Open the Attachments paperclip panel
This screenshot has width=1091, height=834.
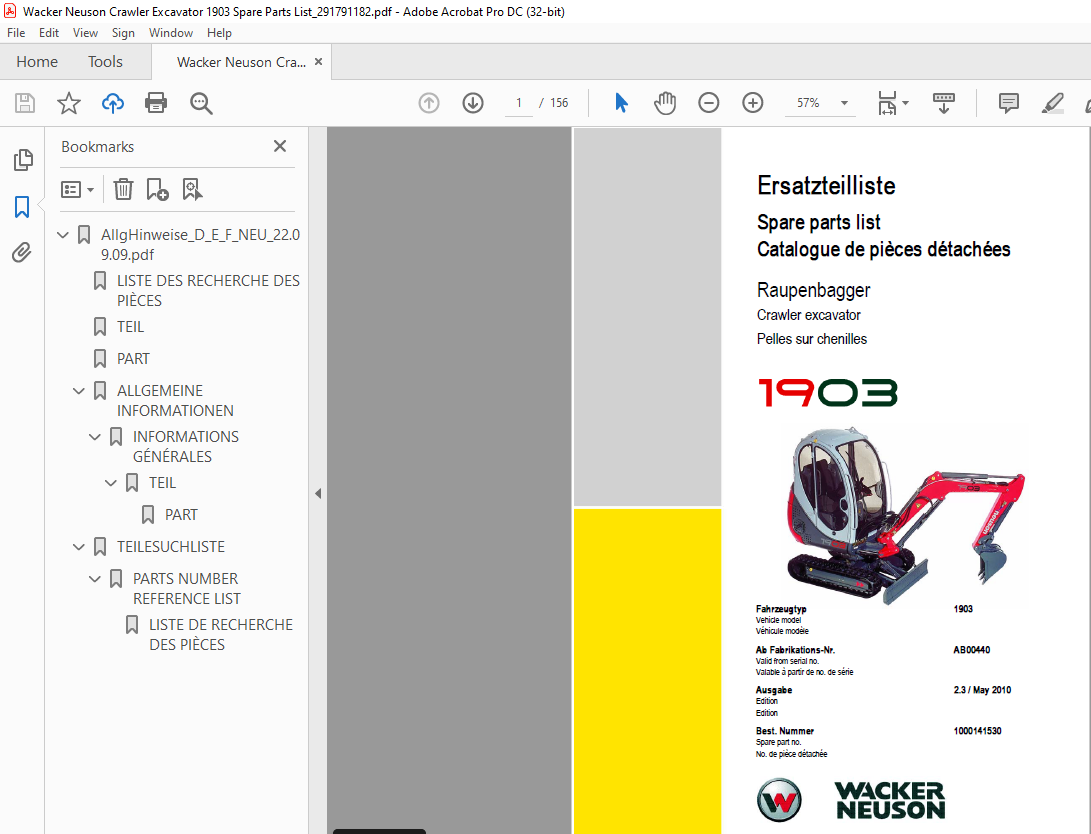tap(22, 252)
